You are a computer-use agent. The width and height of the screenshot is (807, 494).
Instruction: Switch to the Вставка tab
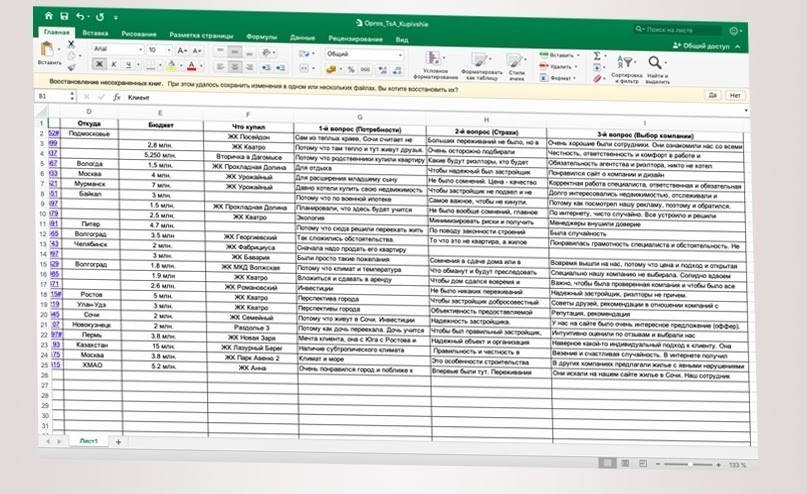tap(95, 33)
